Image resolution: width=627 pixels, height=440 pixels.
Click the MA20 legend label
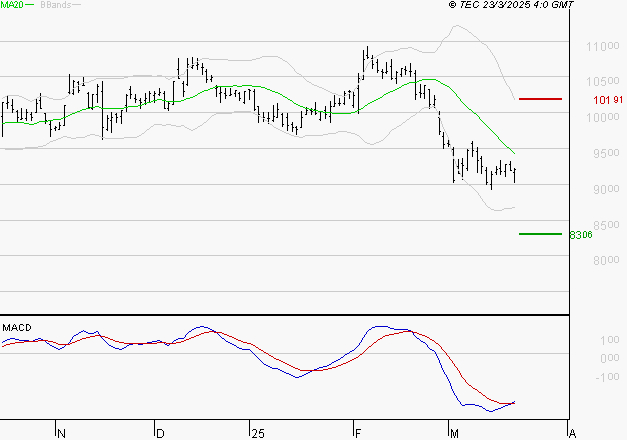(x=12, y=5)
